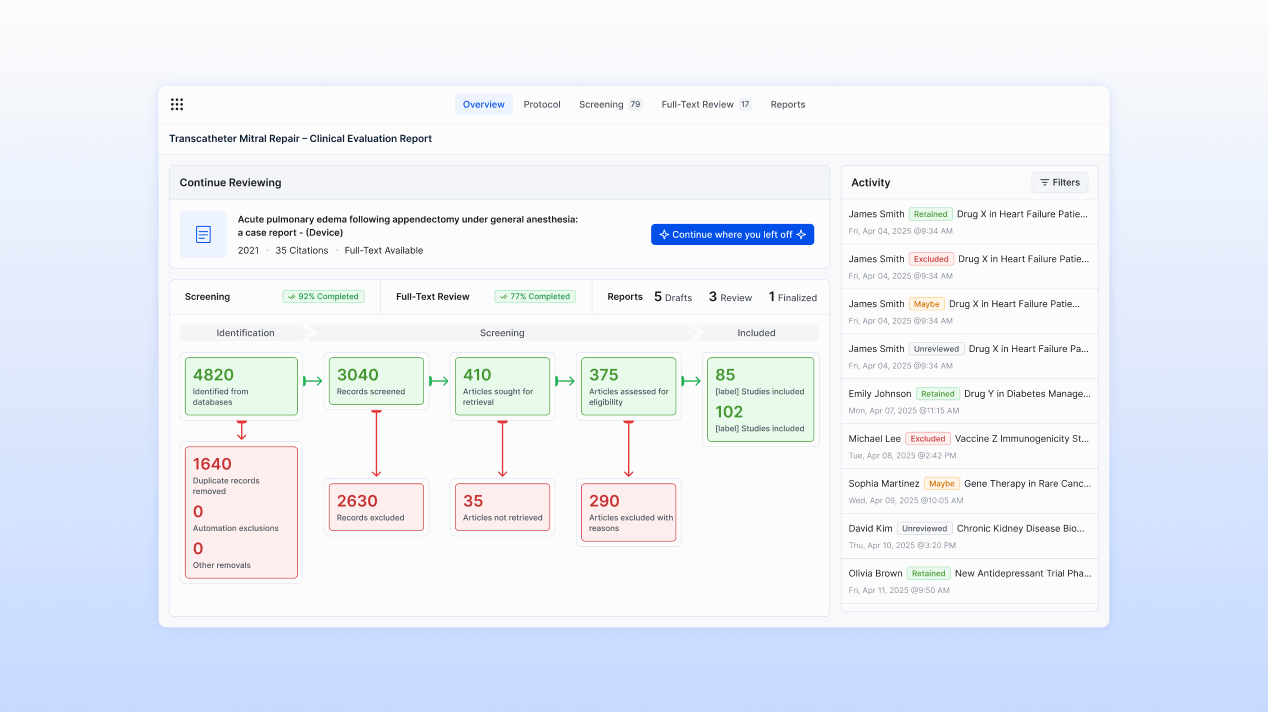The height and width of the screenshot is (712, 1268).
Task: Open the Protocol tab
Action: point(542,104)
